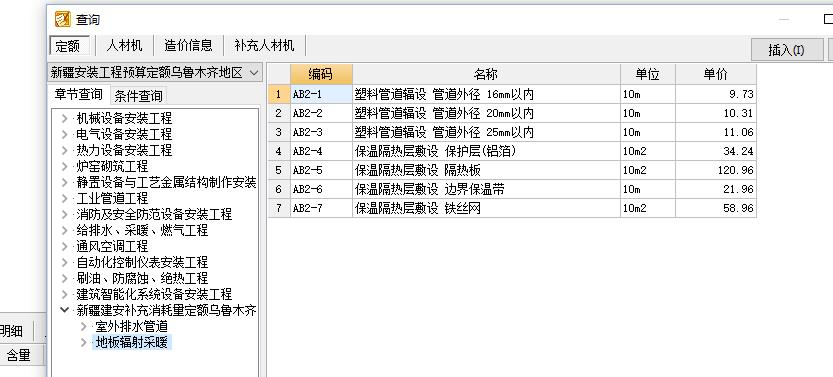Expand the 地板辐射采暖 child node

coord(83,342)
